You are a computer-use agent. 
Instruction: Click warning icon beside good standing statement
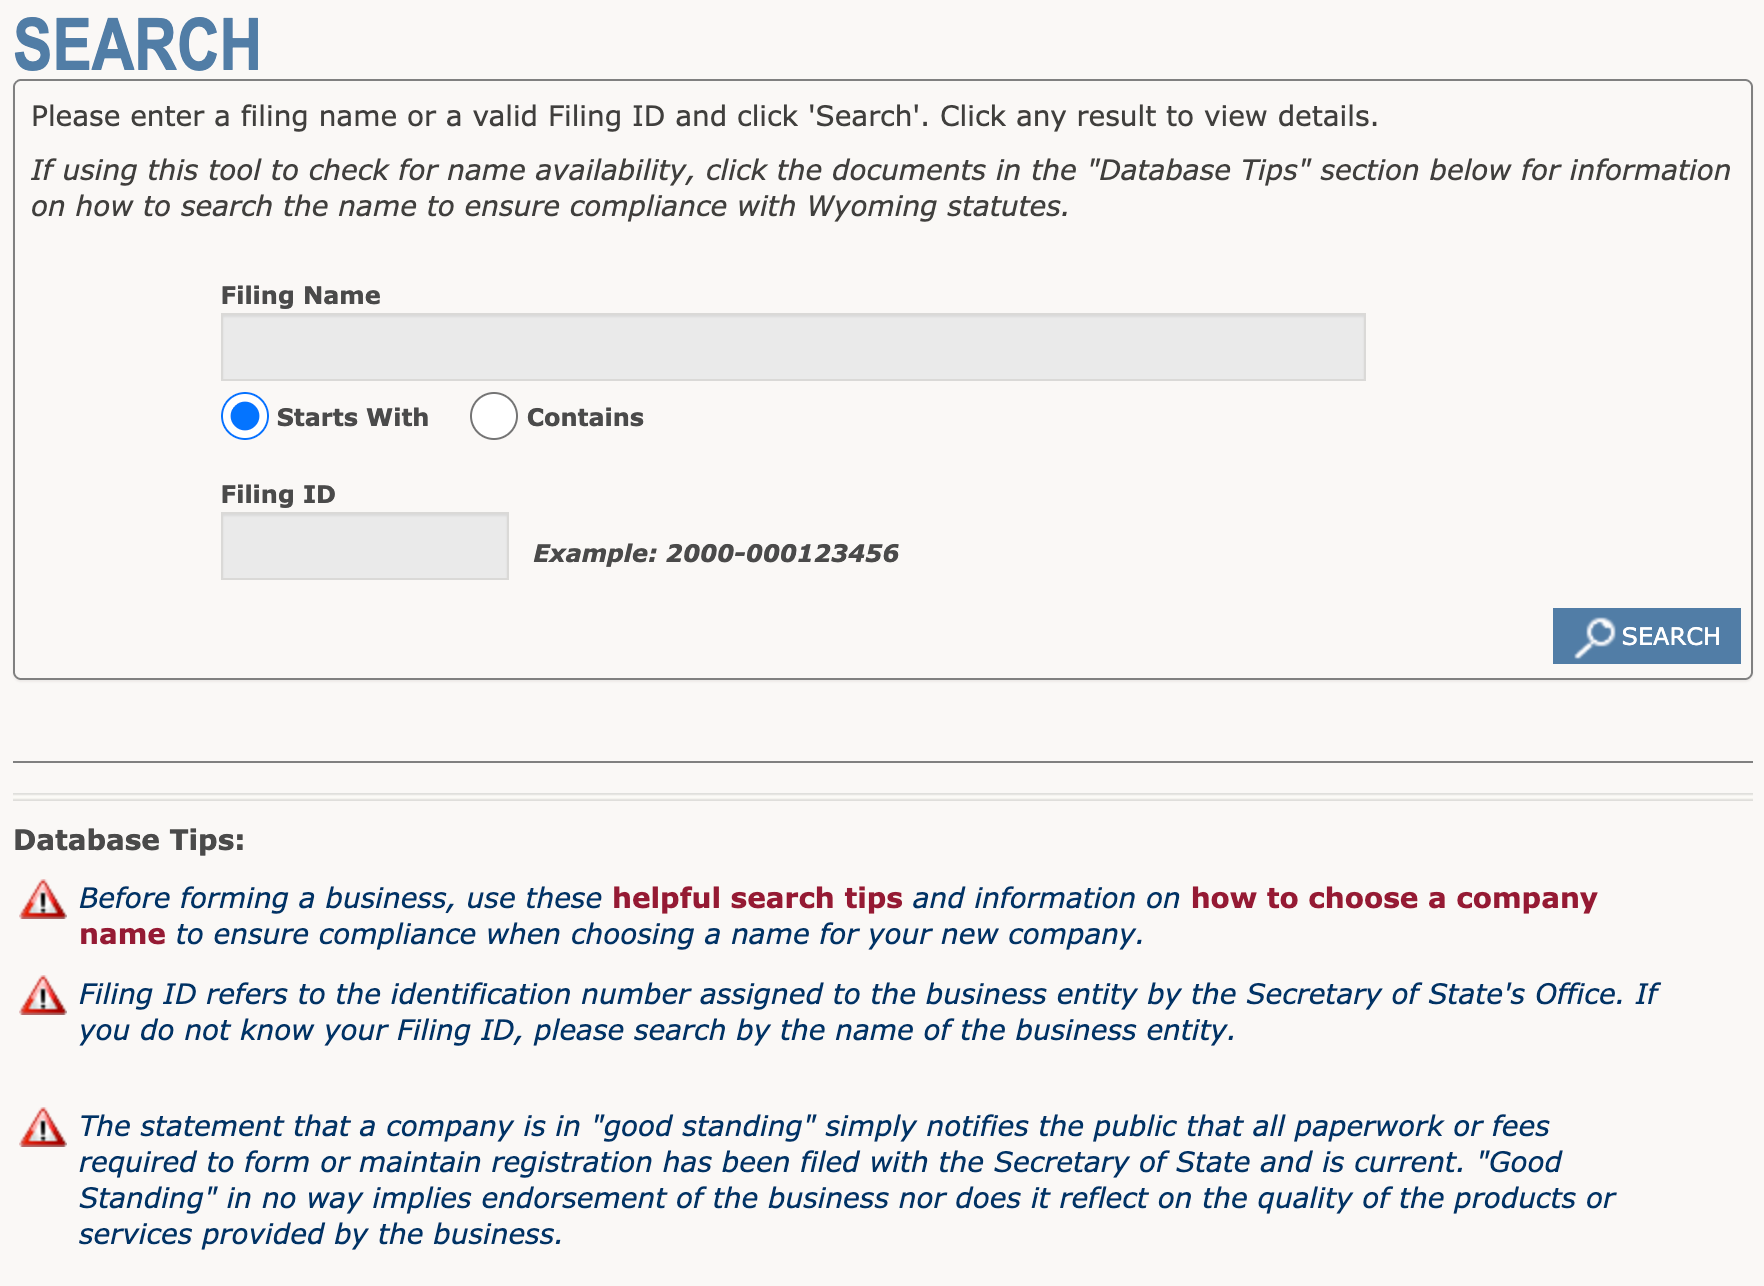43,1128
